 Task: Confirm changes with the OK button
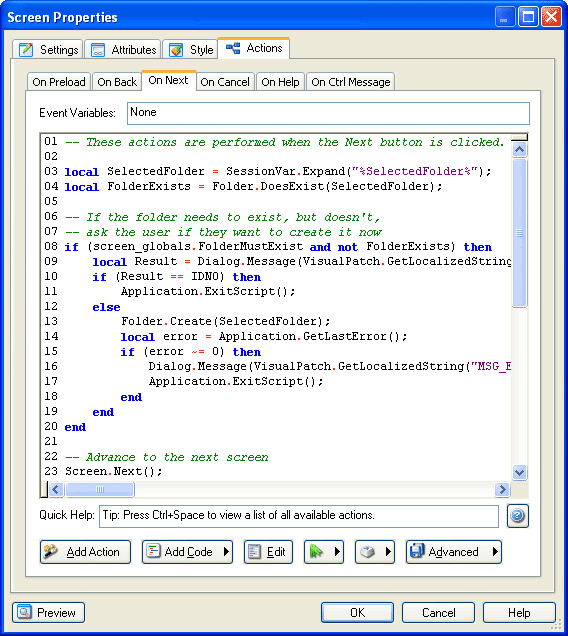pos(357,612)
